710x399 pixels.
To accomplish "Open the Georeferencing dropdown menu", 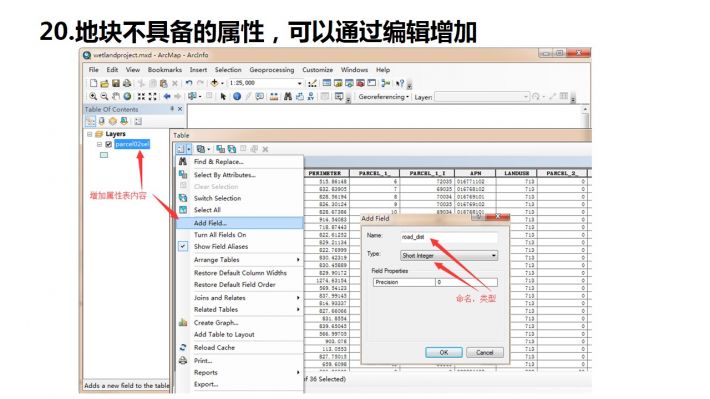I will 384,97.
